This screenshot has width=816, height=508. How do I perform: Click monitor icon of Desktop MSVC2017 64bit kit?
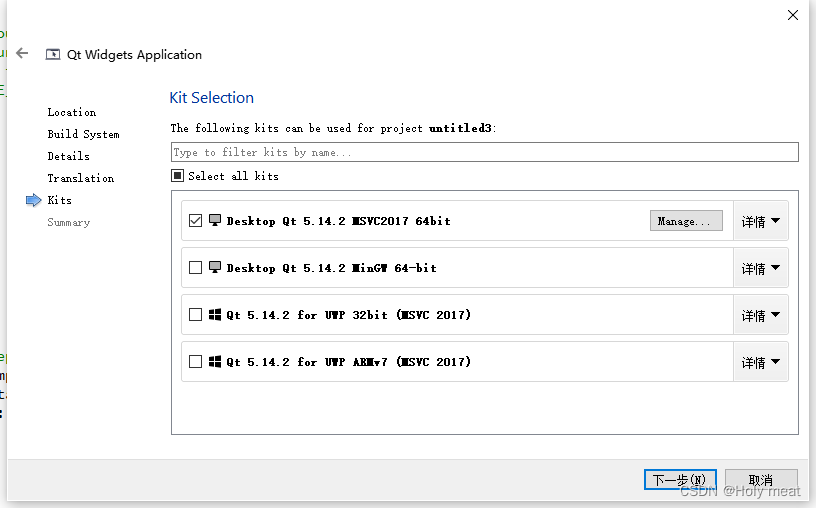(x=215, y=220)
